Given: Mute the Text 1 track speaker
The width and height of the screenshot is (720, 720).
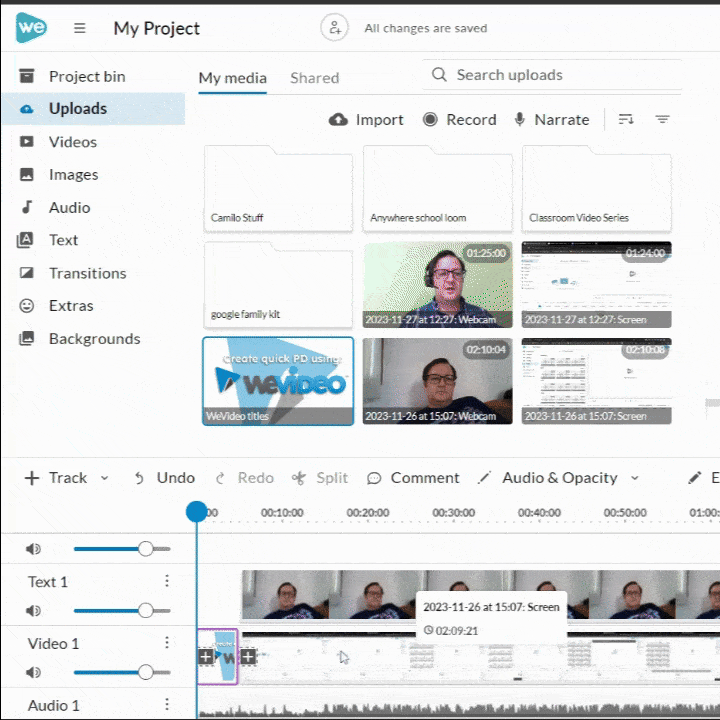Looking at the screenshot, I should 34,610.
